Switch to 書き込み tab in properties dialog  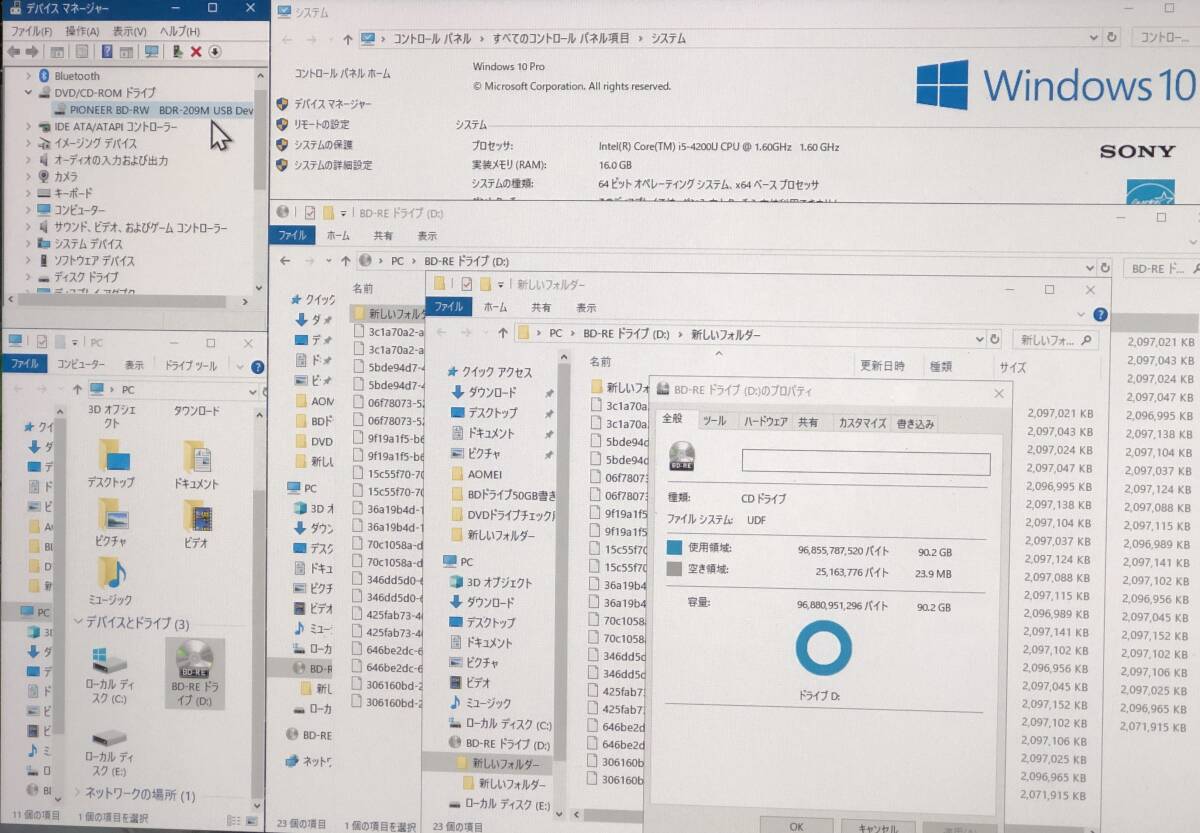click(916, 424)
